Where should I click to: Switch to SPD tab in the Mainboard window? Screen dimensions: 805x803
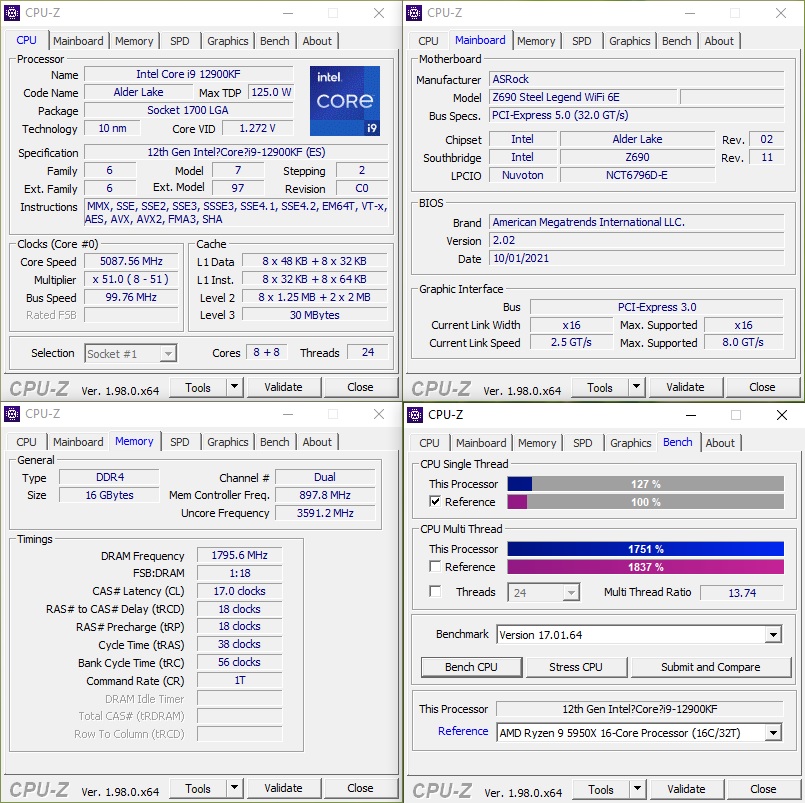click(x=581, y=41)
